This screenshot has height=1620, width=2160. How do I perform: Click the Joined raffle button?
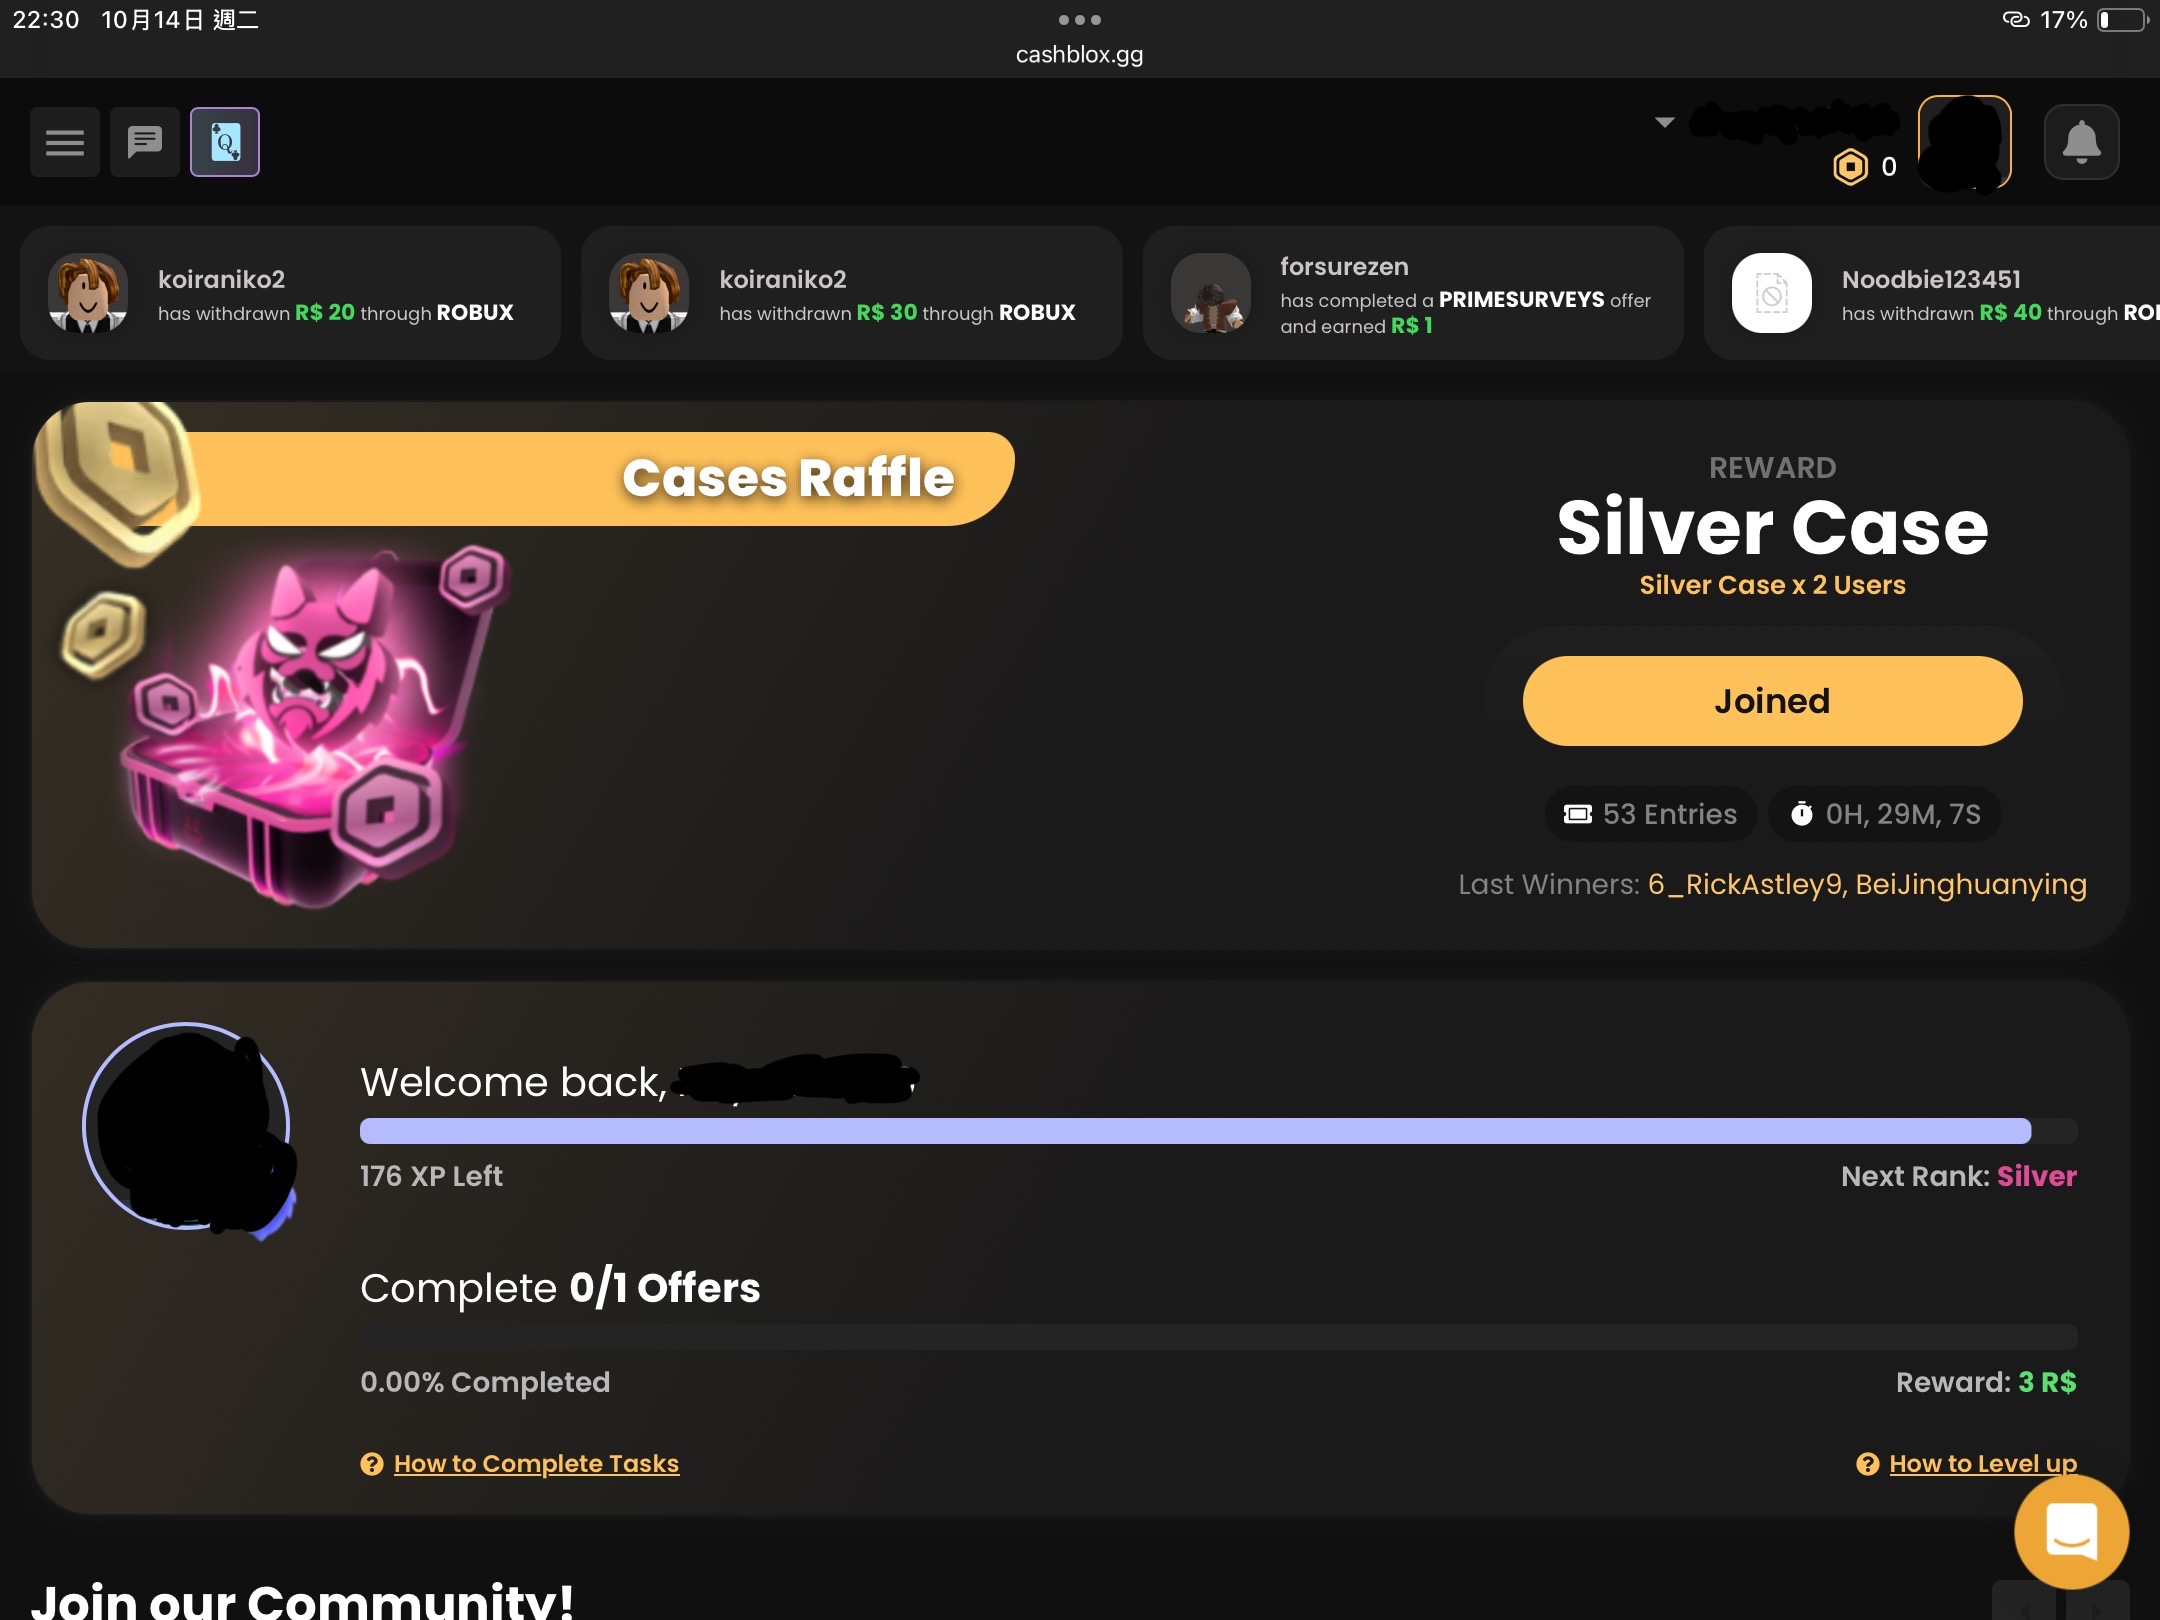pos(1772,701)
